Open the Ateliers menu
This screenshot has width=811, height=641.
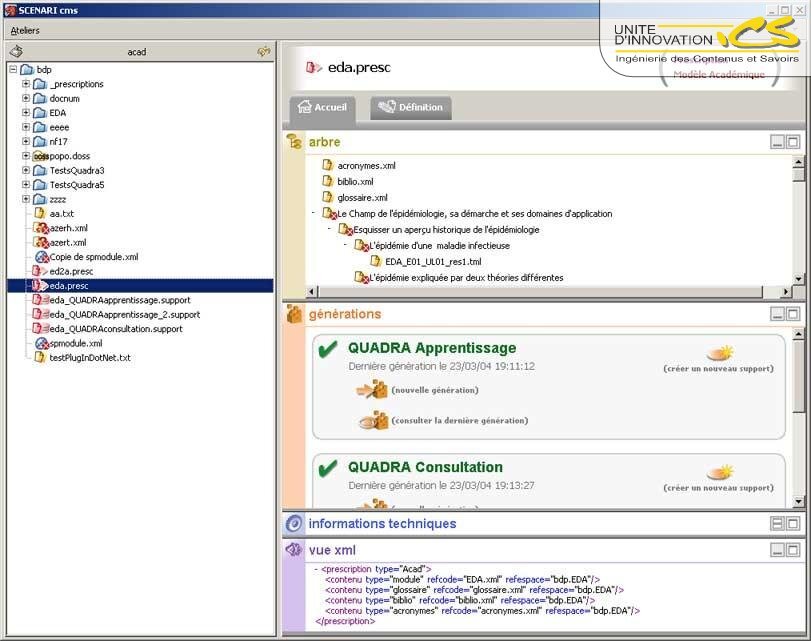[25, 31]
